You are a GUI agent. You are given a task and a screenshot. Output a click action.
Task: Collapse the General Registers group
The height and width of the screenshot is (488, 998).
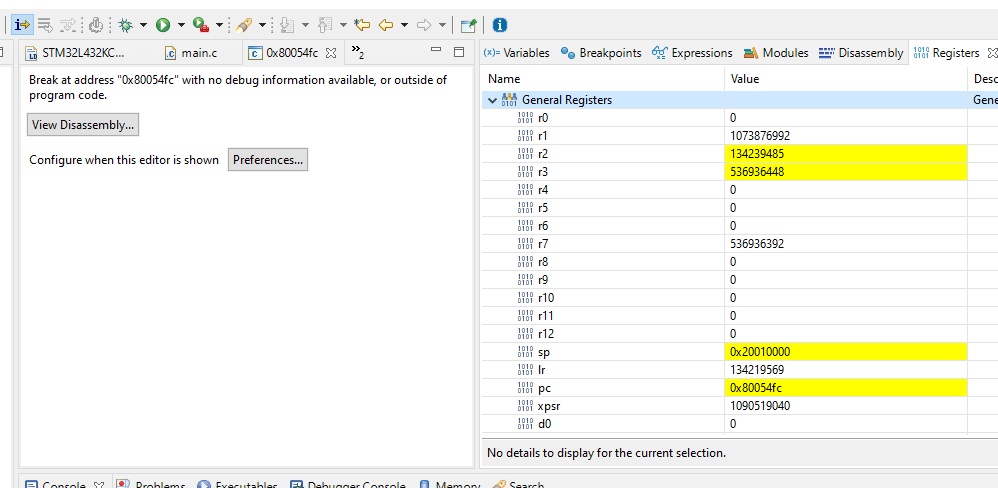click(492, 100)
